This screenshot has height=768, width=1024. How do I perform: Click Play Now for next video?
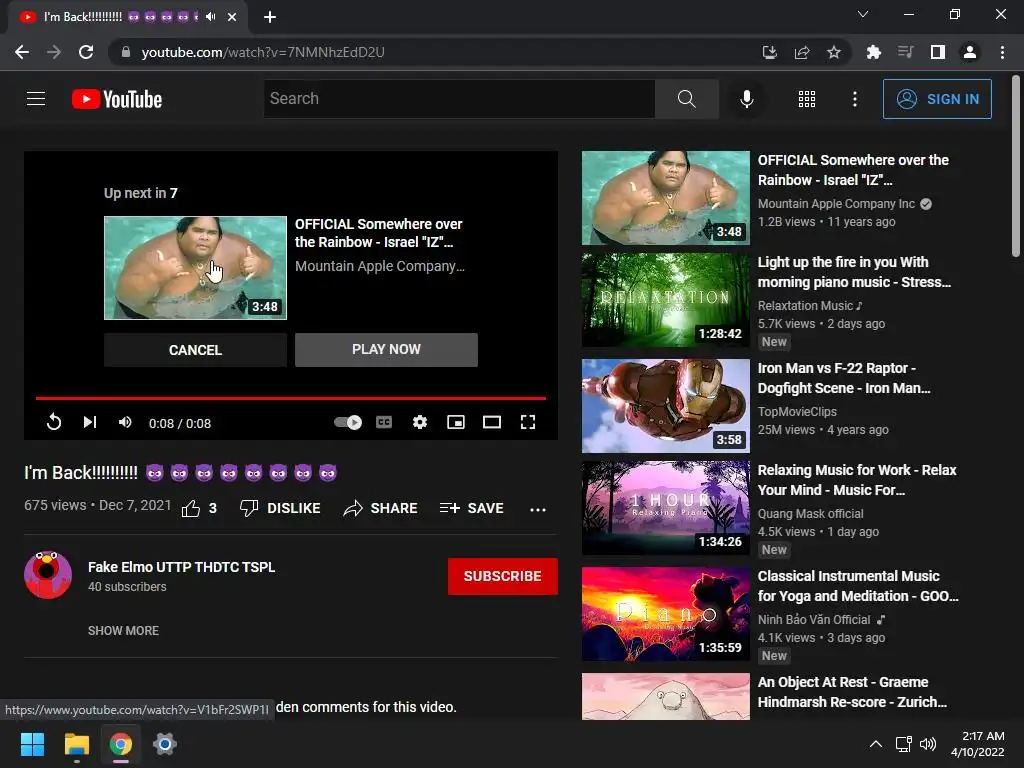coord(386,349)
